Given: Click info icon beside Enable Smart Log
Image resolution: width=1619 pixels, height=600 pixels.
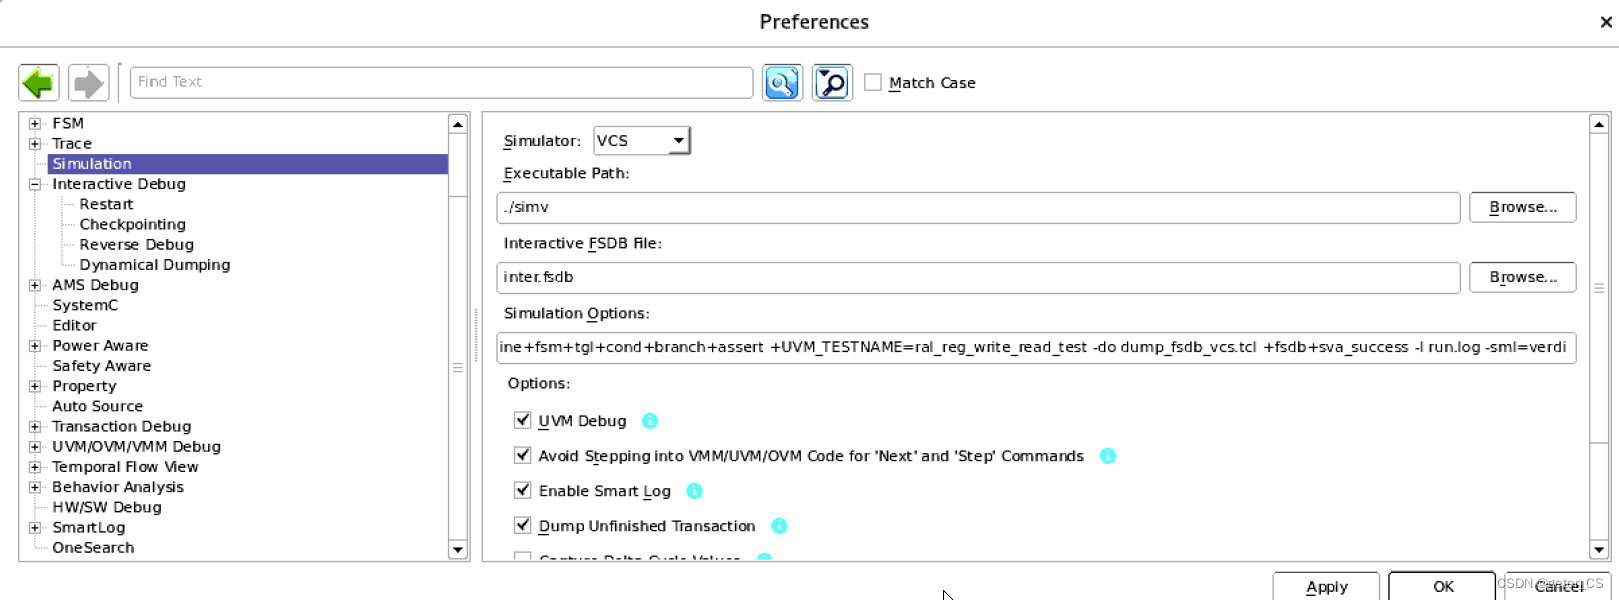Looking at the screenshot, I should pos(694,491).
